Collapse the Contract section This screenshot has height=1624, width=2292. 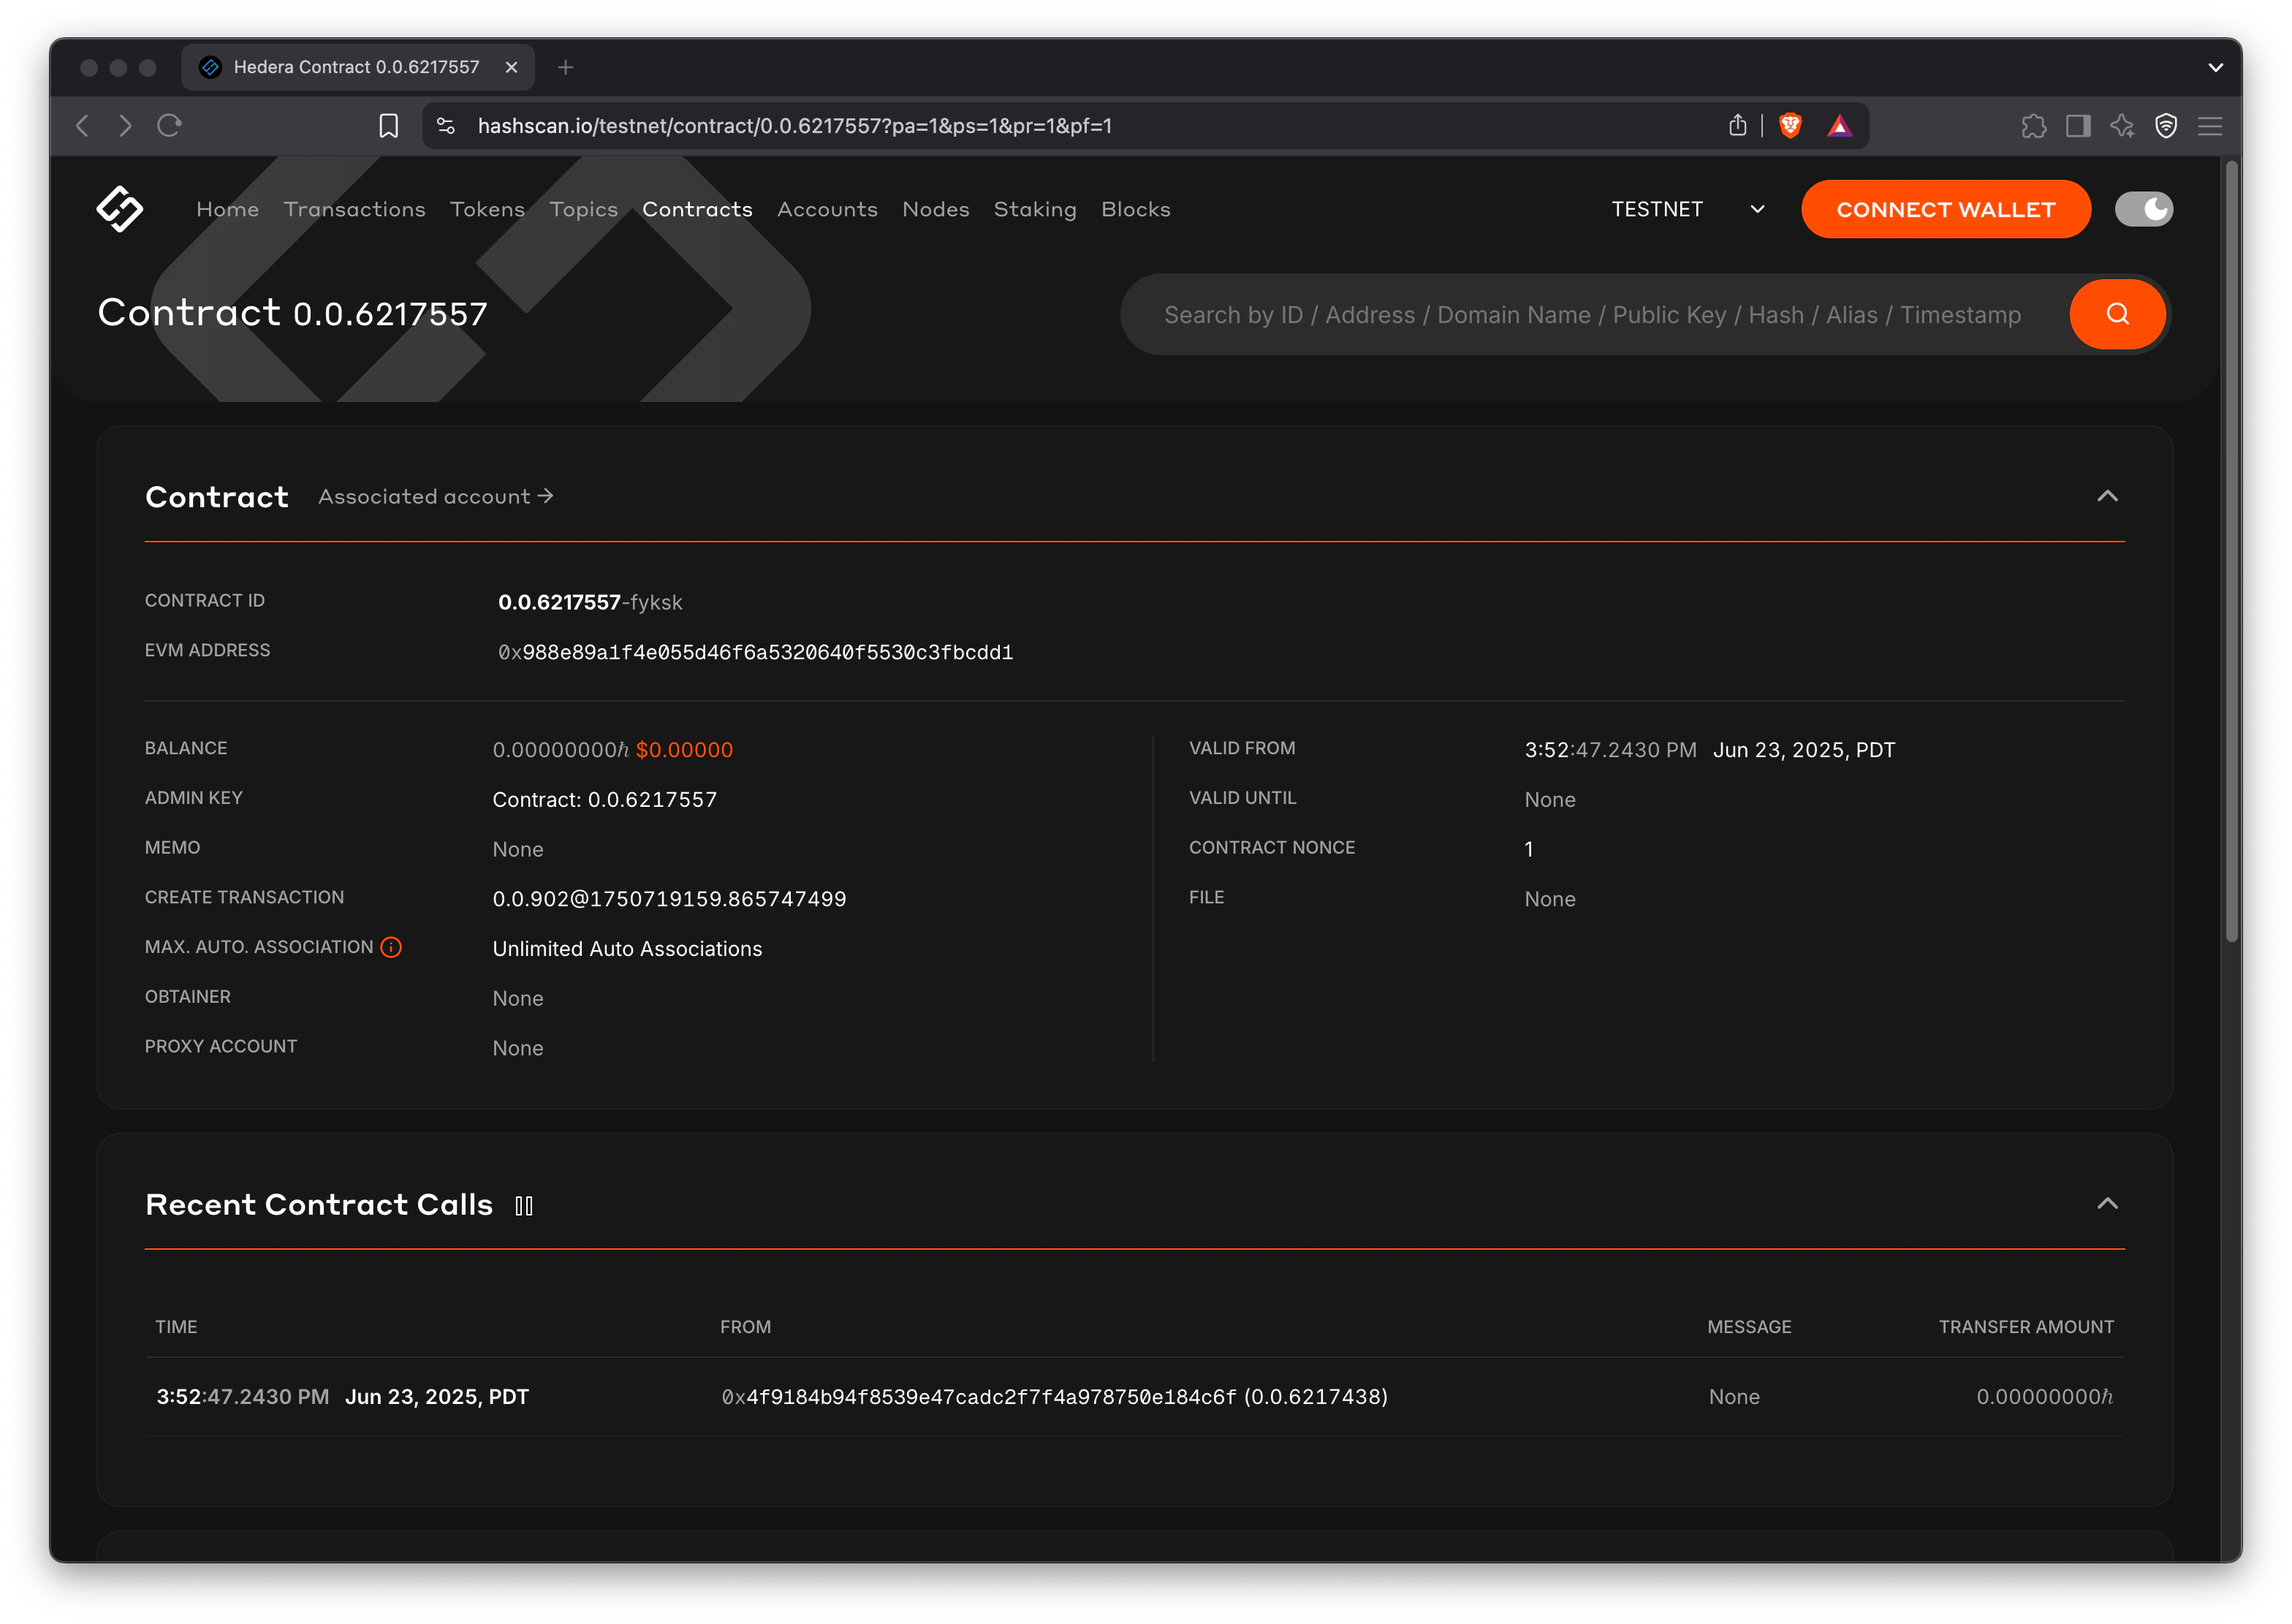pos(2107,496)
